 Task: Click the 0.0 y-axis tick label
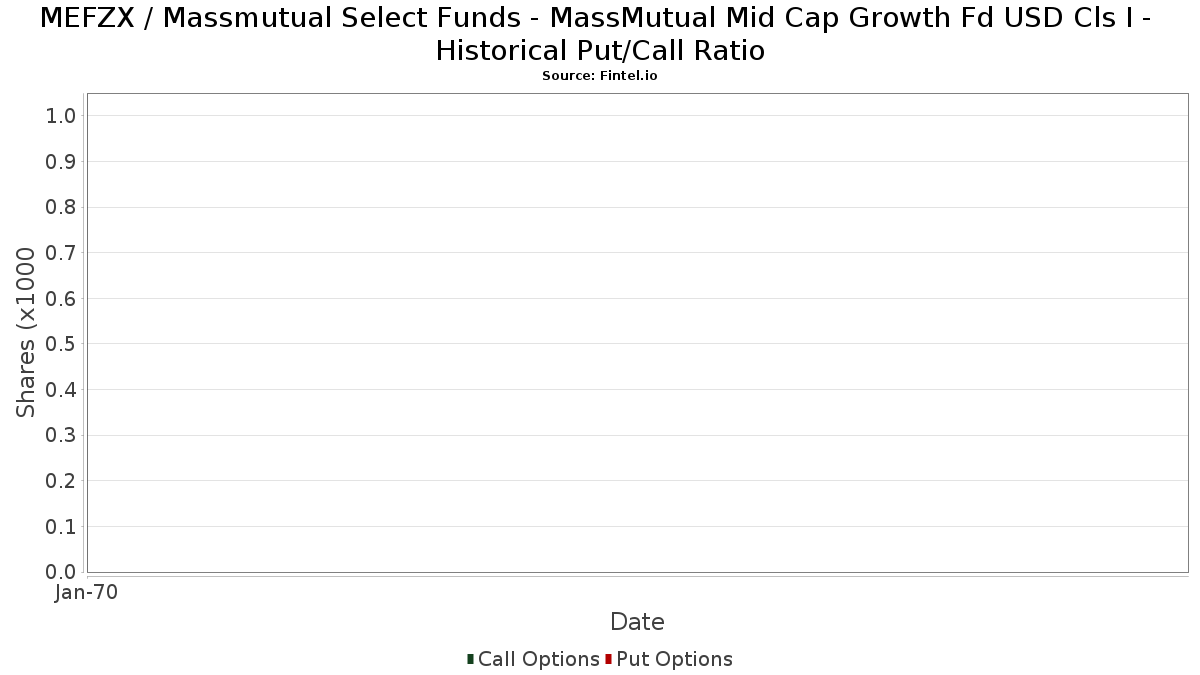61,572
